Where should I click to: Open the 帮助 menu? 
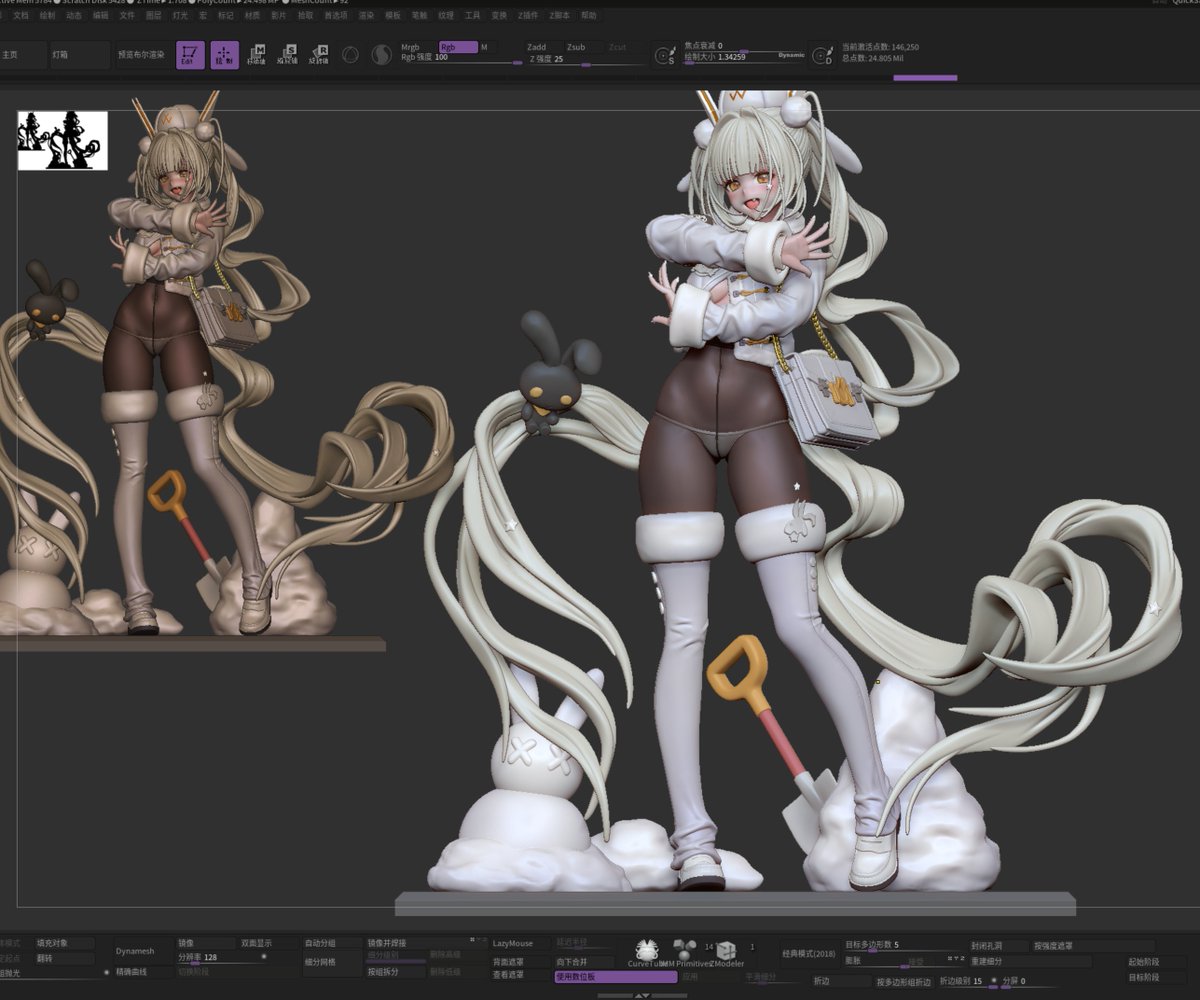(589, 16)
